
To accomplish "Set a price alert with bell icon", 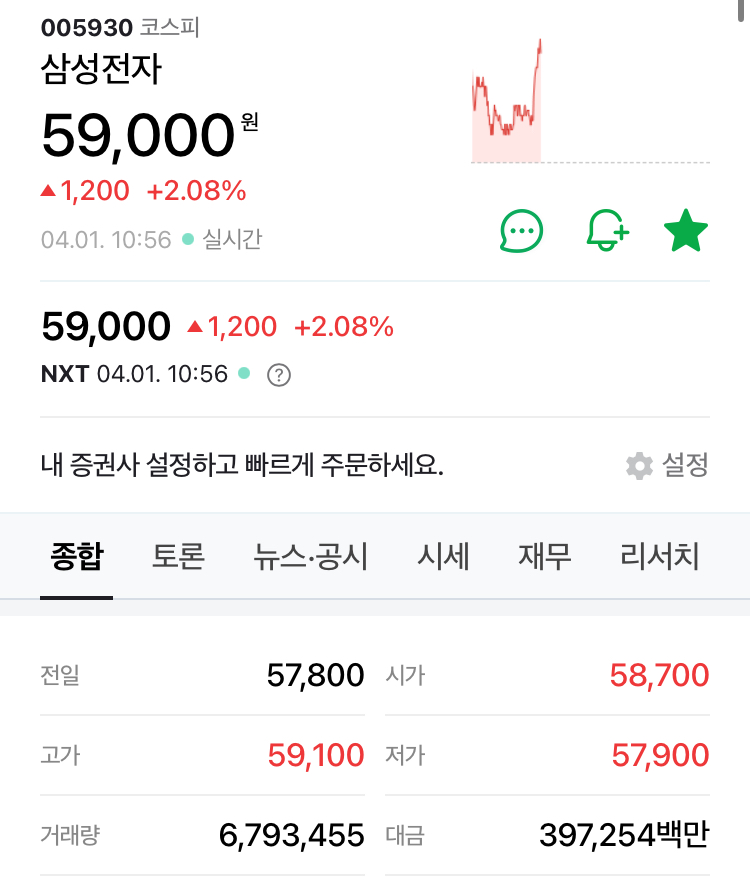I will coord(605,232).
